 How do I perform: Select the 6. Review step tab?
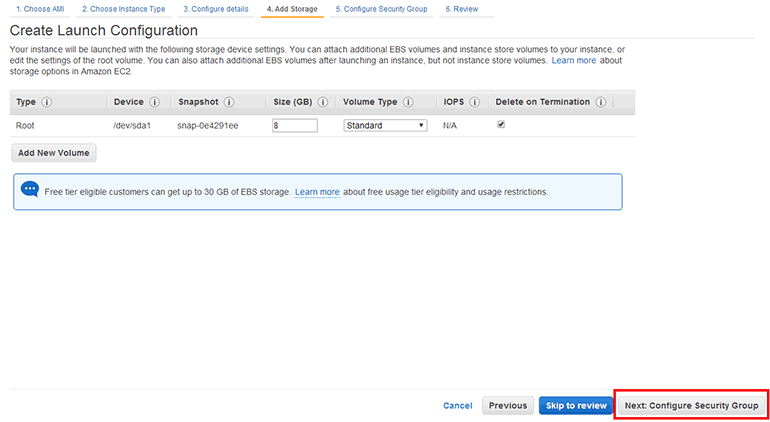pyautogui.click(x=461, y=9)
